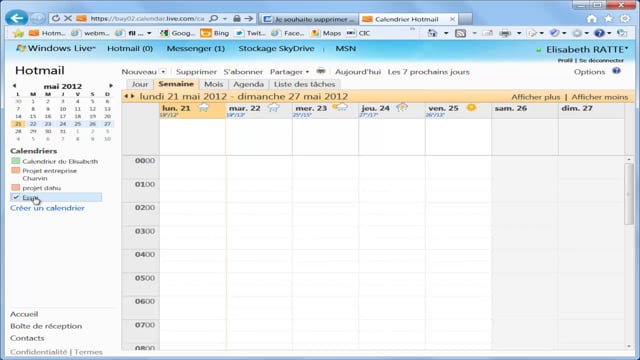Close the Calendrier Hotmail browser tab

click(x=452, y=19)
